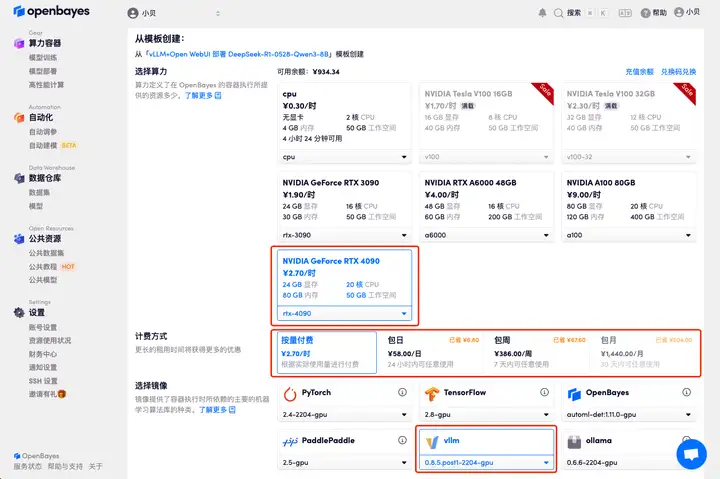Open the notification bell

click(x=542, y=13)
